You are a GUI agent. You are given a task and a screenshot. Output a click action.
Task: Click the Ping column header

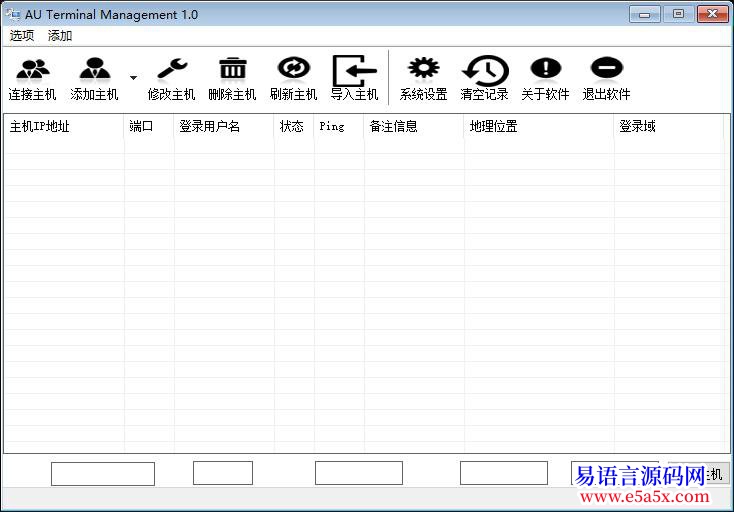(x=339, y=126)
